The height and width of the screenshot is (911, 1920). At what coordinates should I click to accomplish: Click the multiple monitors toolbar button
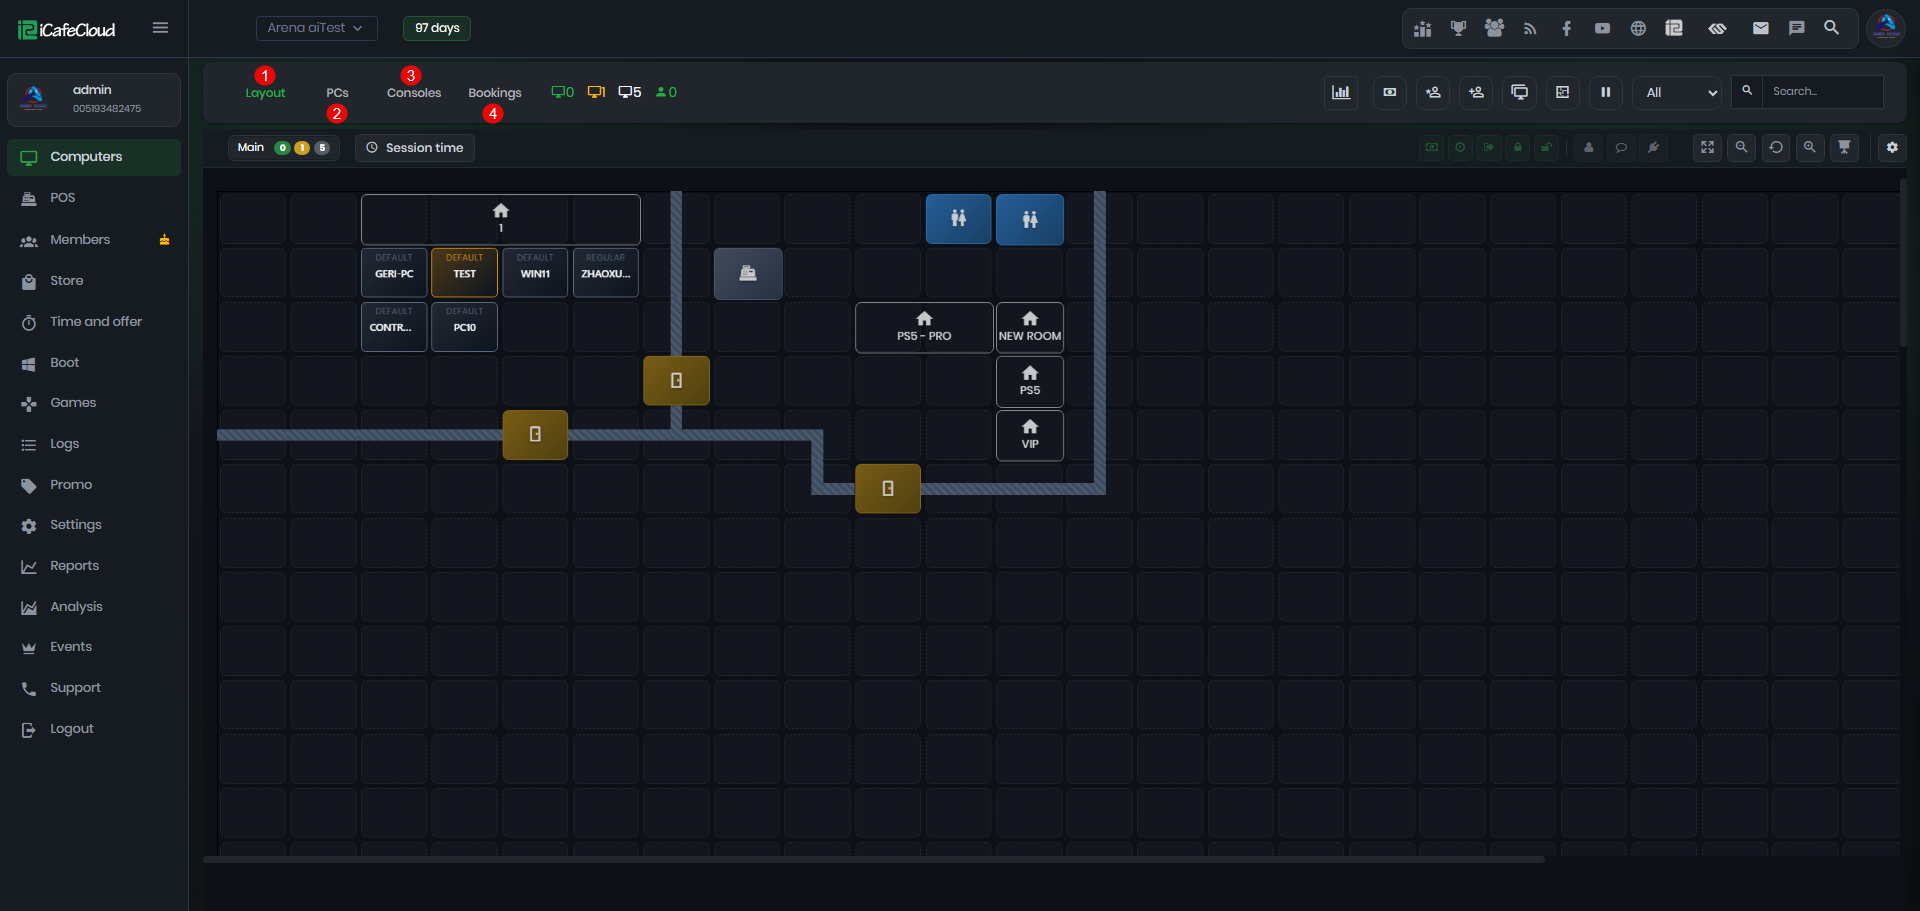1519,92
